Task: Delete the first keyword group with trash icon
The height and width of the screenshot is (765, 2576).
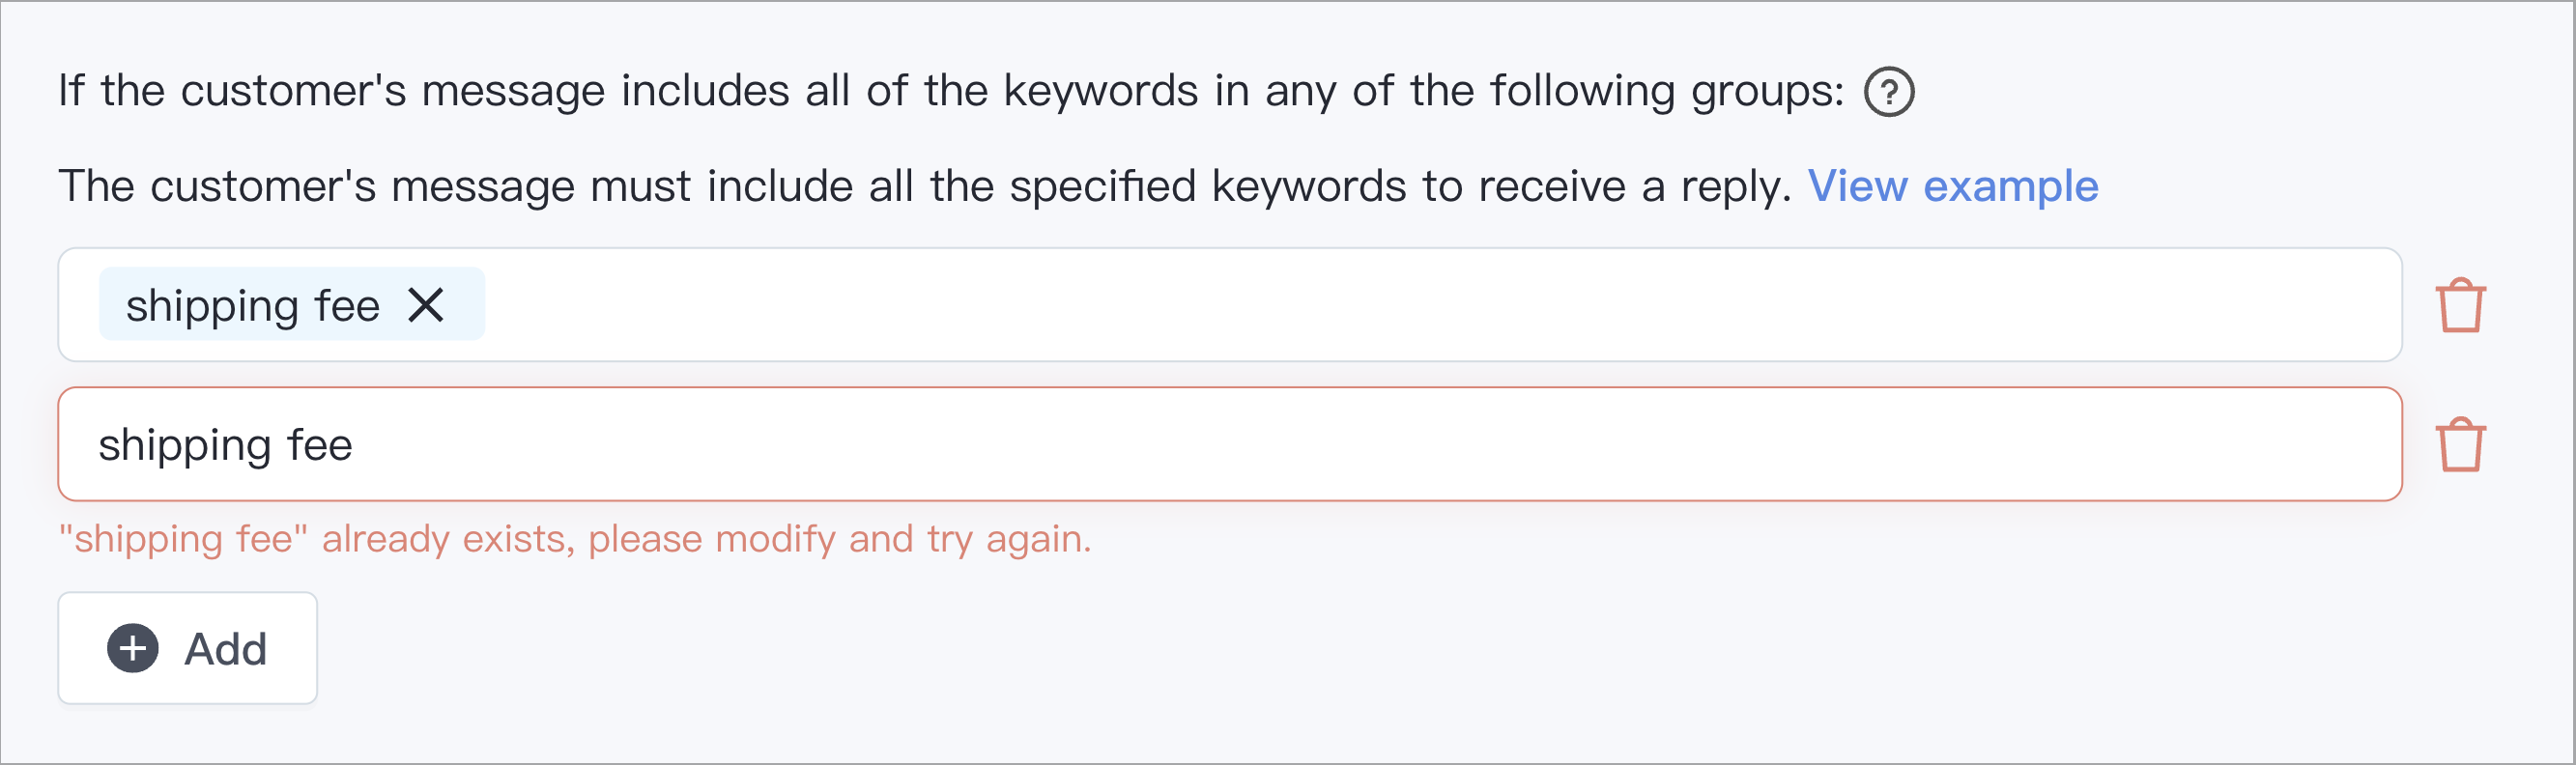Action: click(x=2460, y=305)
